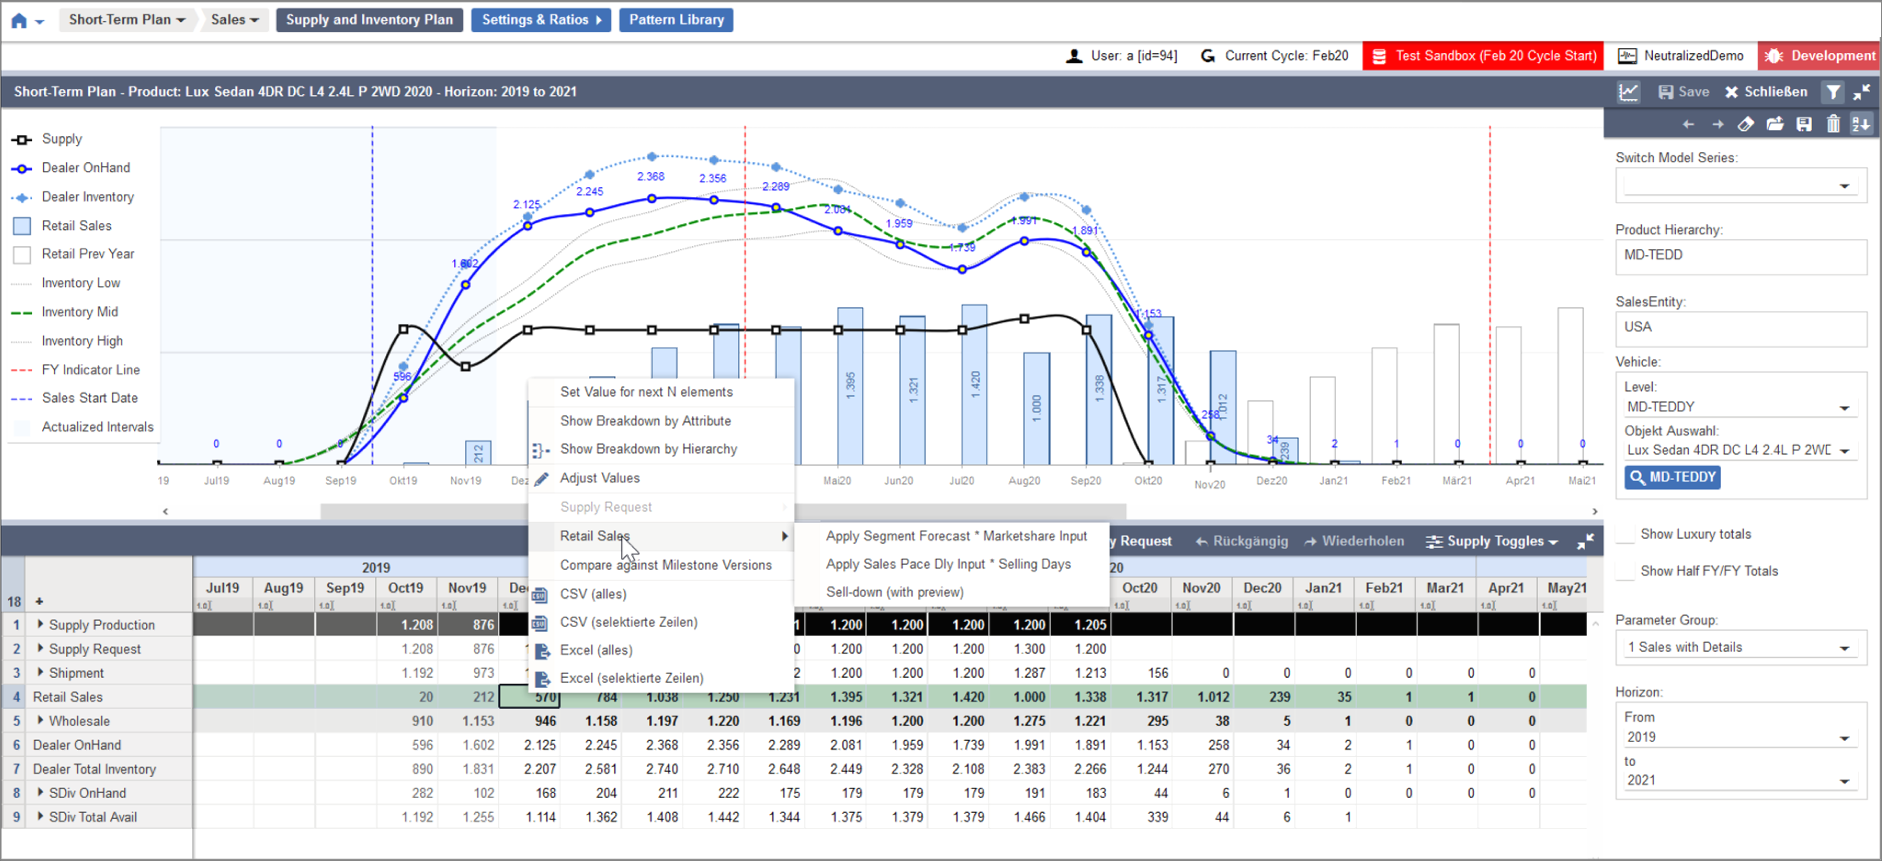Toggle Retail Sales legend series
The image size is (1882, 861).
[62, 226]
